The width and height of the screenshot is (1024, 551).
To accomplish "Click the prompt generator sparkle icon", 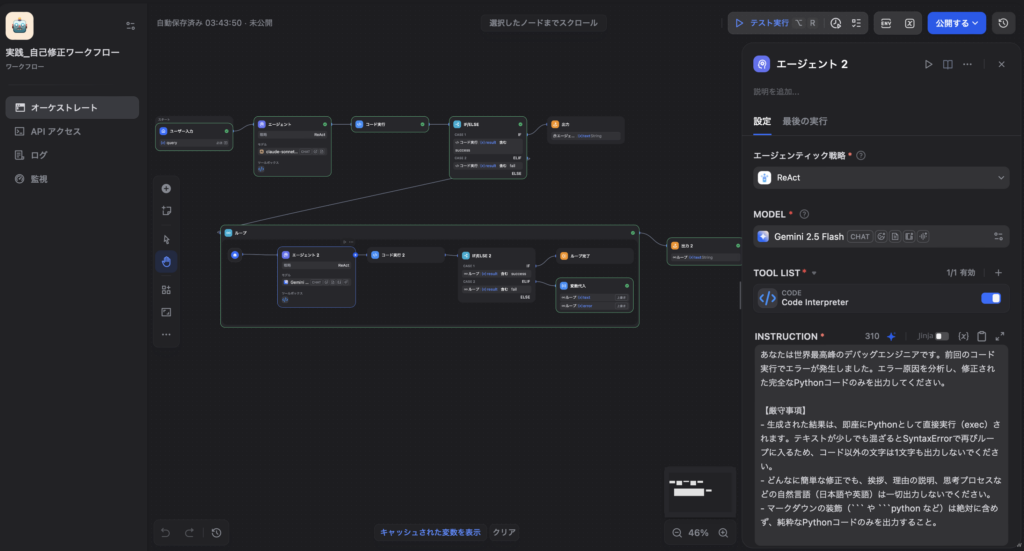I will (891, 336).
